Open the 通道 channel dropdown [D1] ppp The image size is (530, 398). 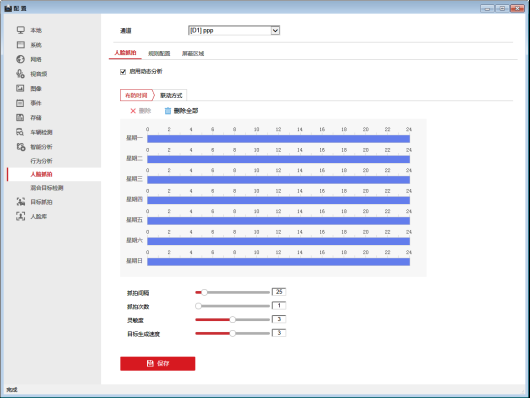pos(234,30)
